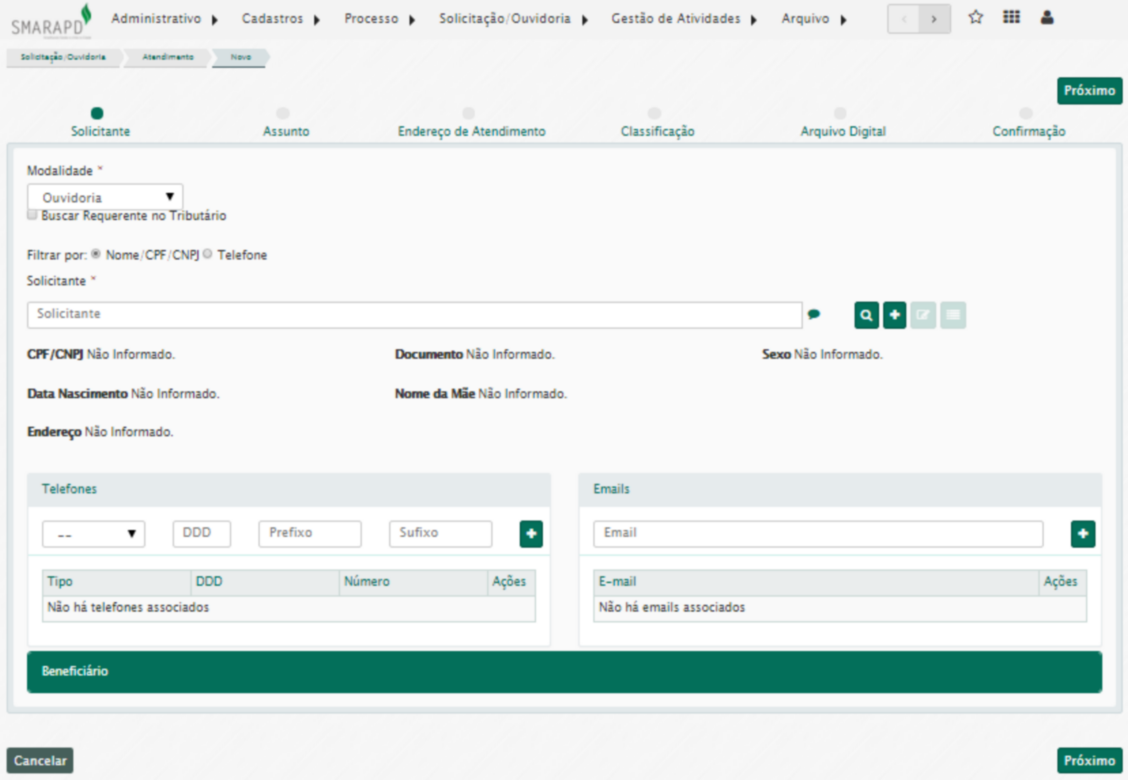Expand the Beneficiário section
Image resolution: width=1128 pixels, height=780 pixels.
click(564, 672)
